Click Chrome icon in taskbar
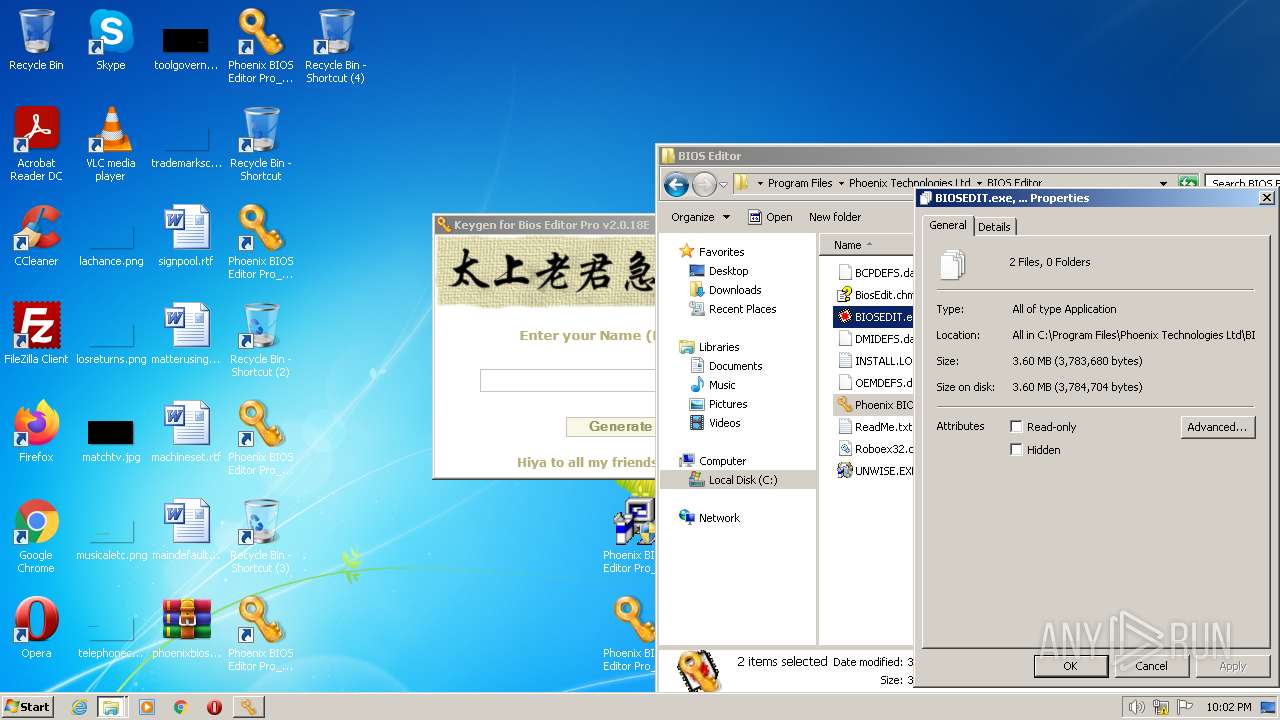The image size is (1280, 720). pyautogui.click(x=181, y=707)
